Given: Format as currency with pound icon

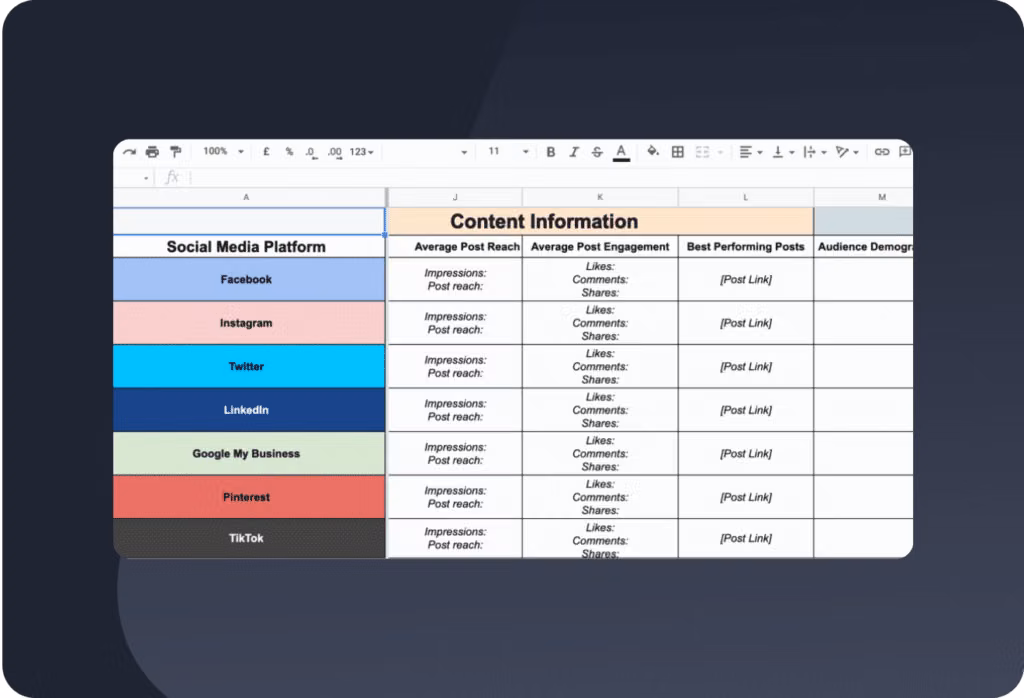Looking at the screenshot, I should (266, 152).
